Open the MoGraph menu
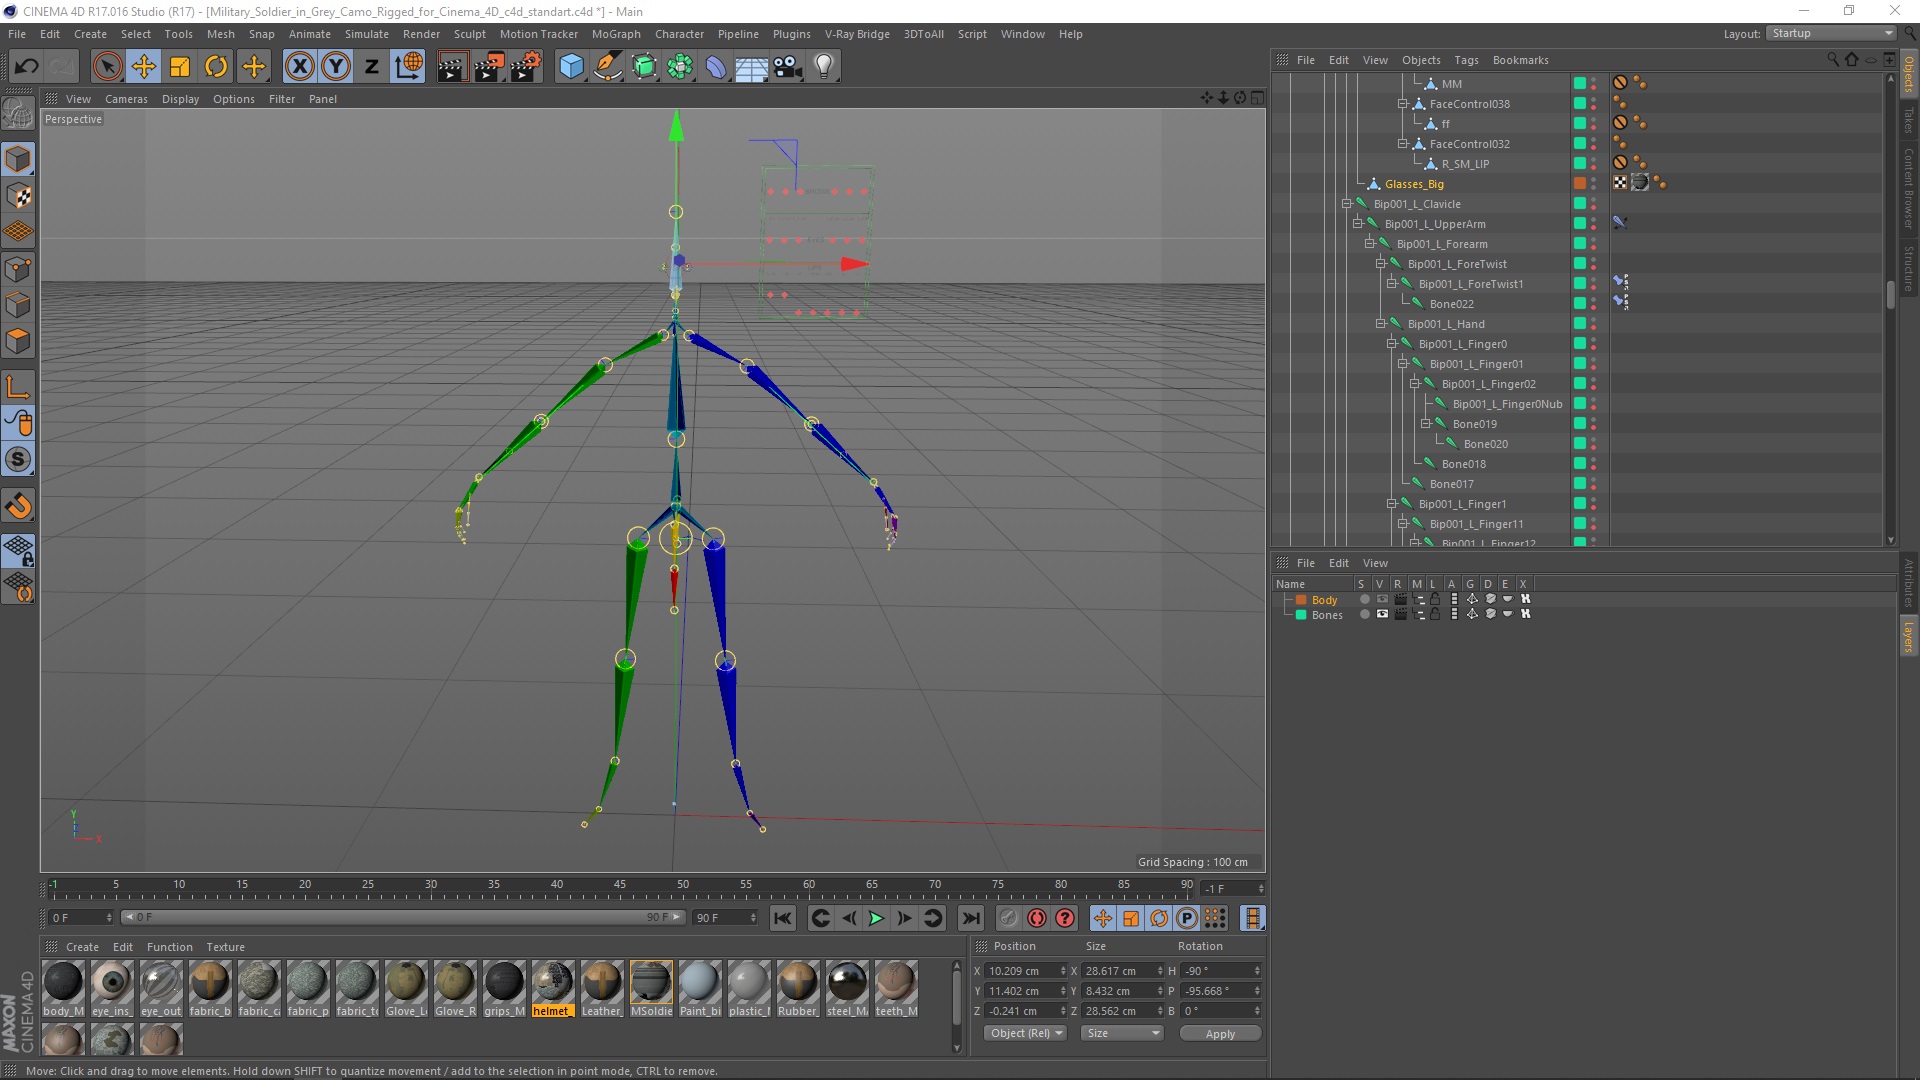 (x=616, y=34)
